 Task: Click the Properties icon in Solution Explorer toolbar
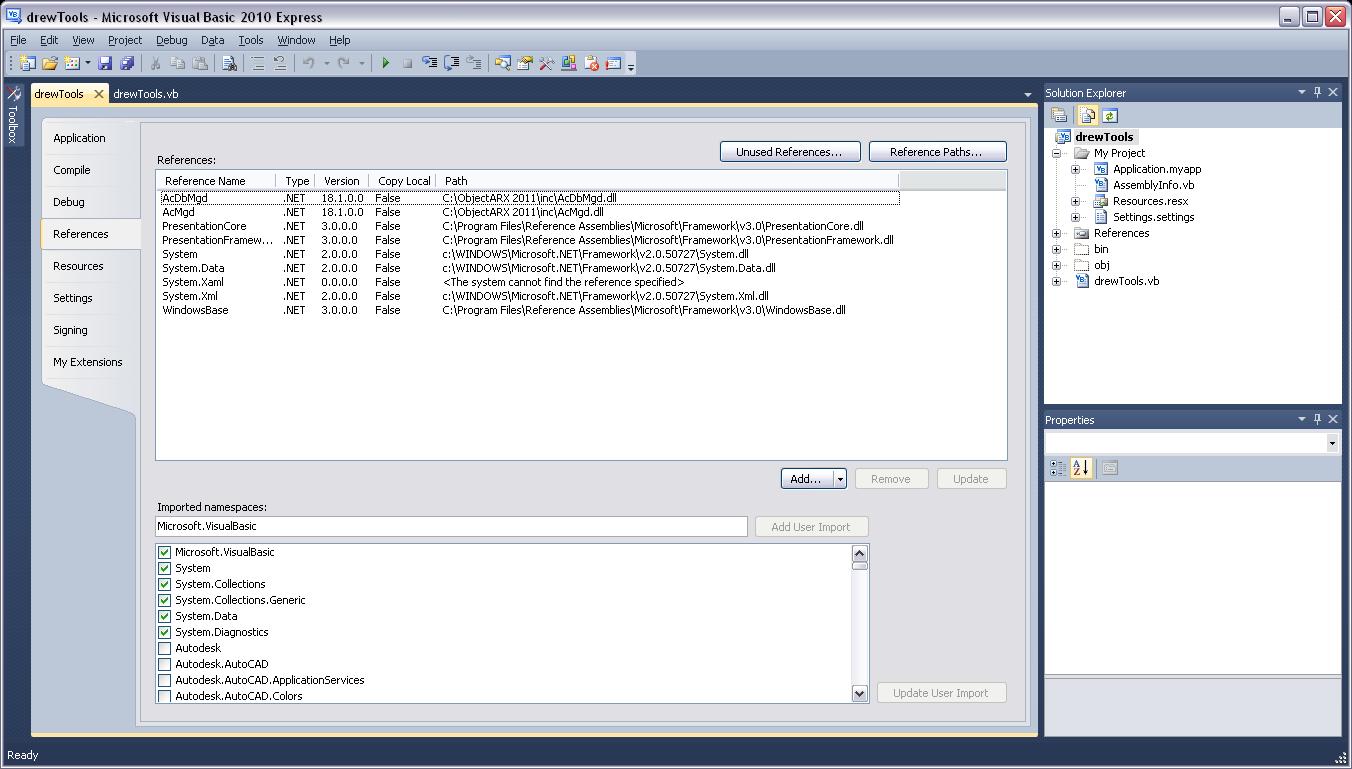pos(1059,116)
